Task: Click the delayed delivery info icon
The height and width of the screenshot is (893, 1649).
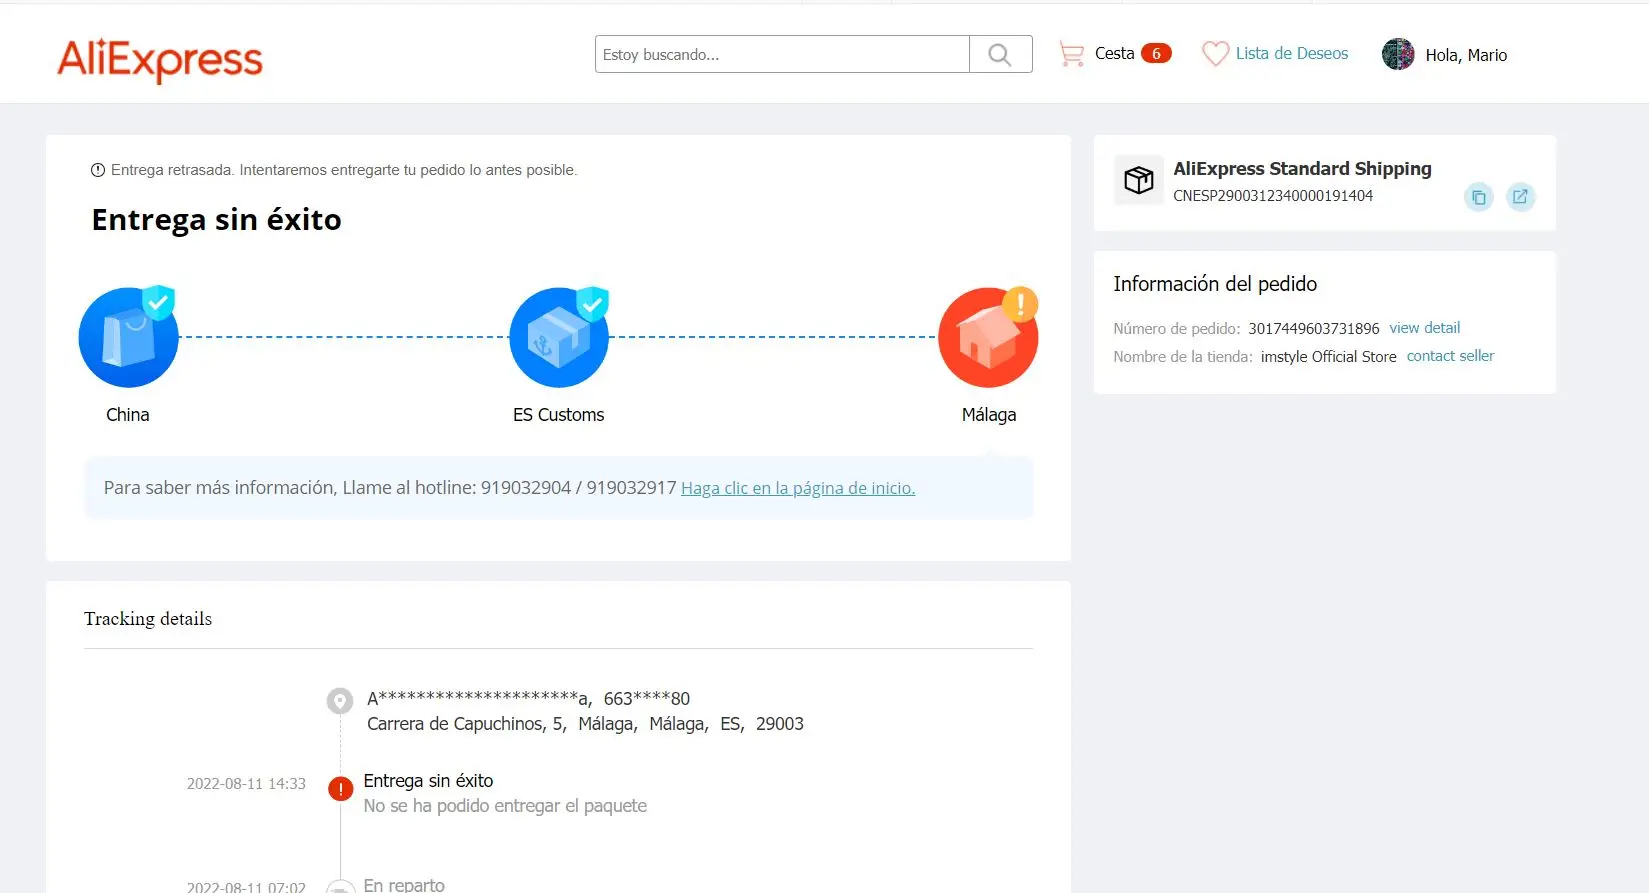Action: [x=98, y=170]
